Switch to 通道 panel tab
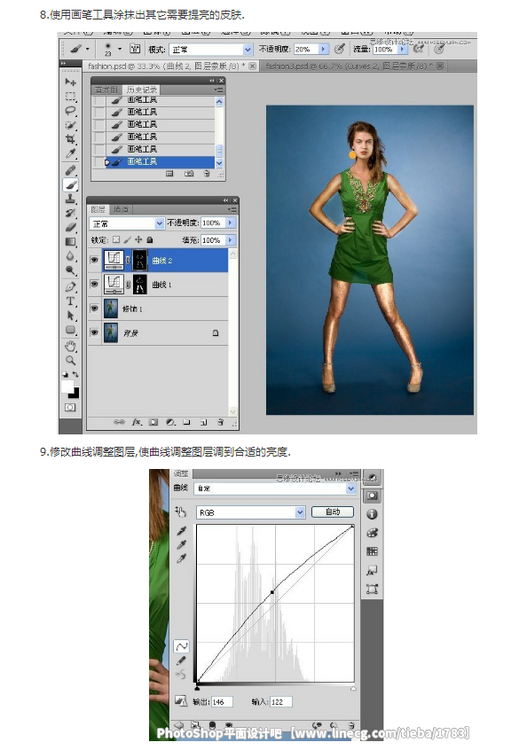The height and width of the screenshot is (750, 519). [x=120, y=210]
